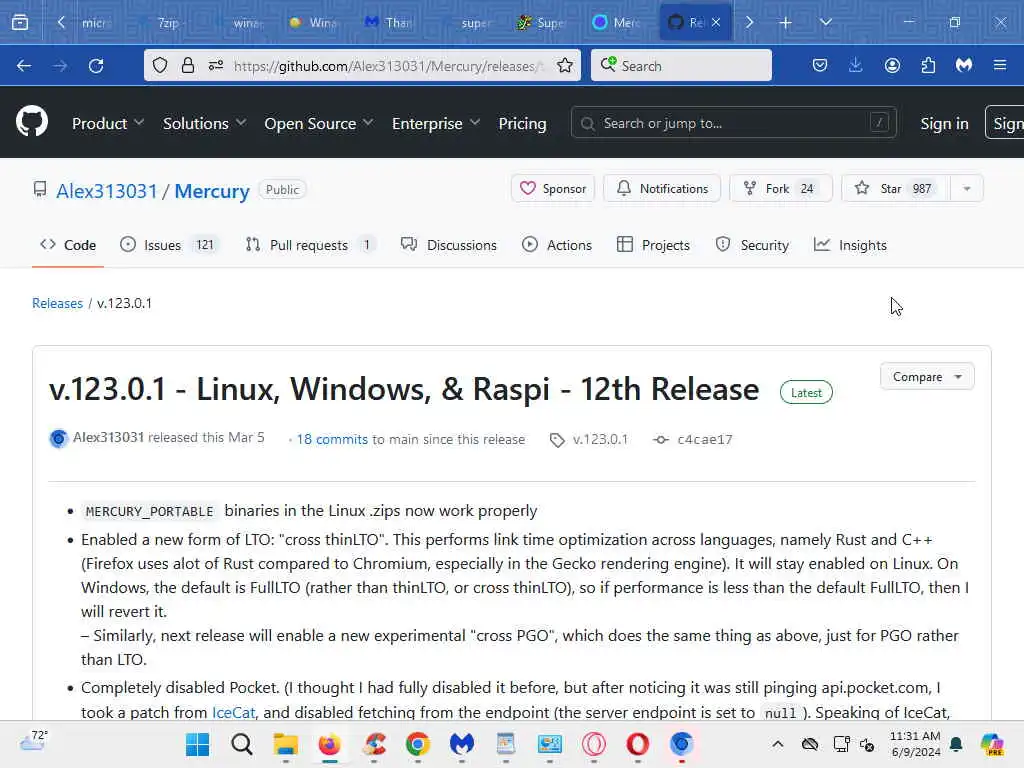The height and width of the screenshot is (768, 1024).
Task: View 18 commits since this release
Action: [x=332, y=440]
